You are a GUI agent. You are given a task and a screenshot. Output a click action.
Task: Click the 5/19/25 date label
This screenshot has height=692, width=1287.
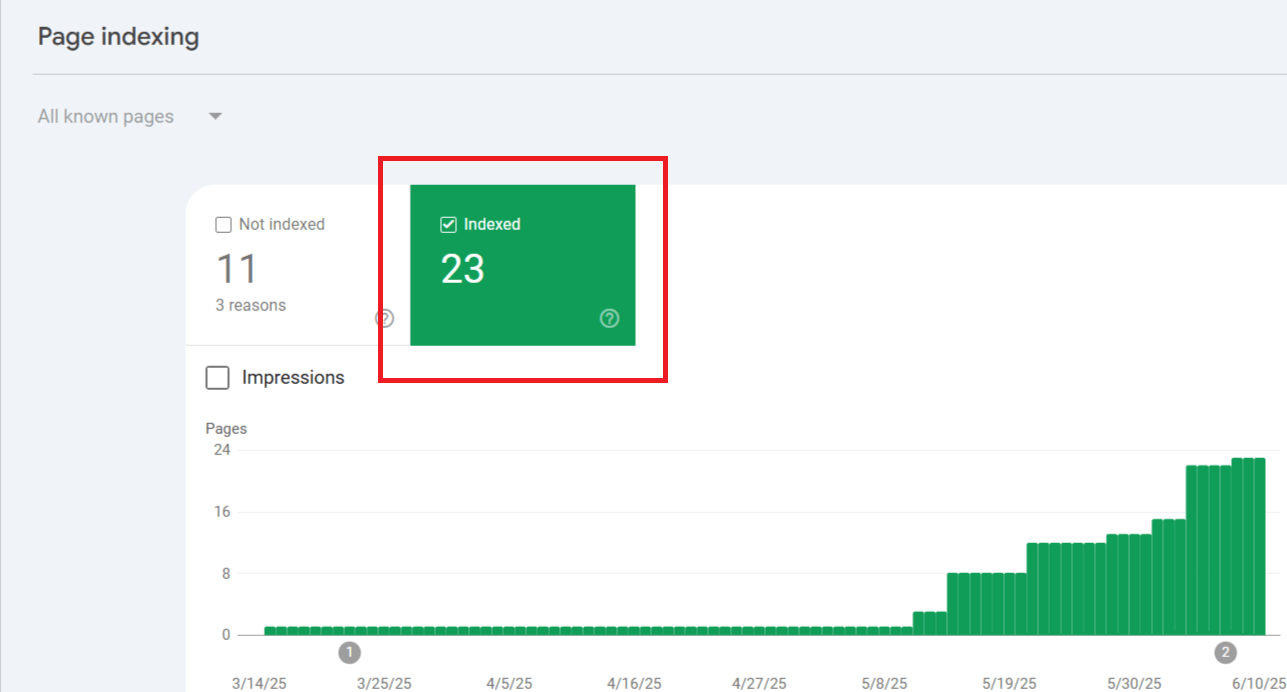[x=1008, y=683]
